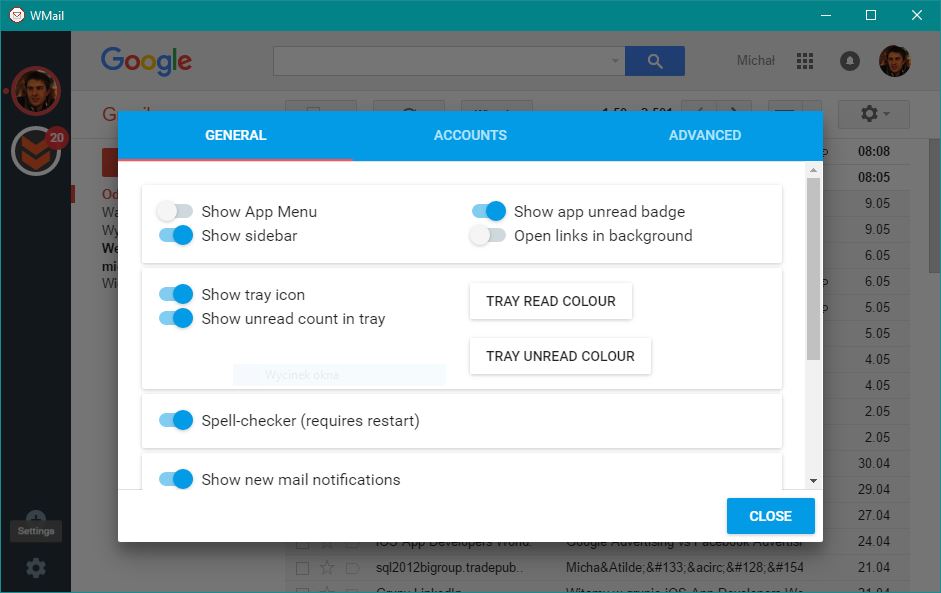Click the 30.04 email date
This screenshot has height=593, width=941.
(874, 463)
